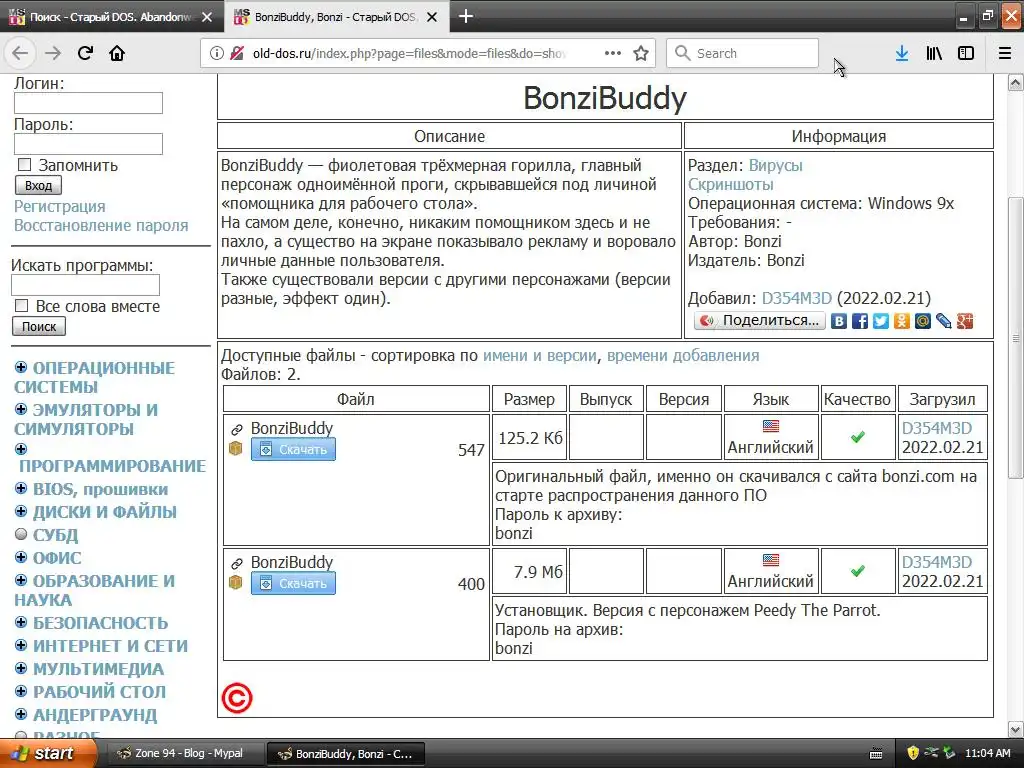Open a new tab with plus

(x=466, y=16)
